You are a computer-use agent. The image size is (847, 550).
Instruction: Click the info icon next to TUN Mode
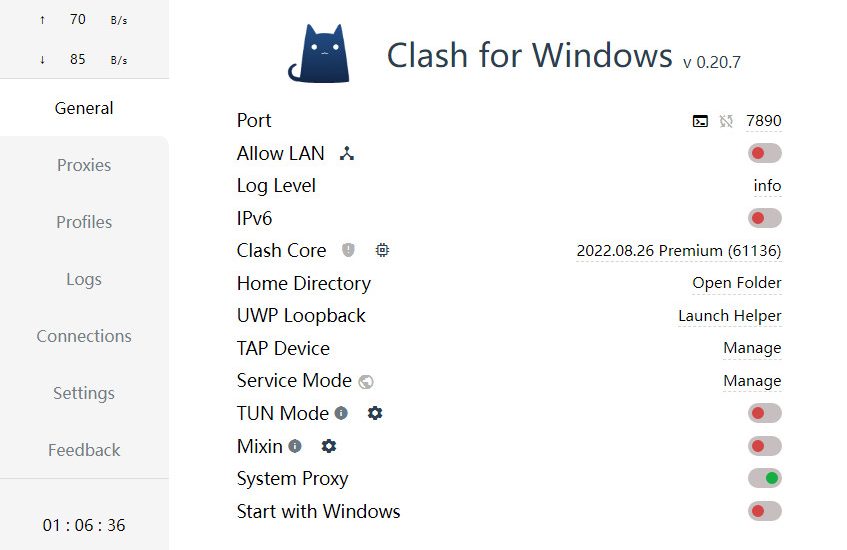(341, 413)
